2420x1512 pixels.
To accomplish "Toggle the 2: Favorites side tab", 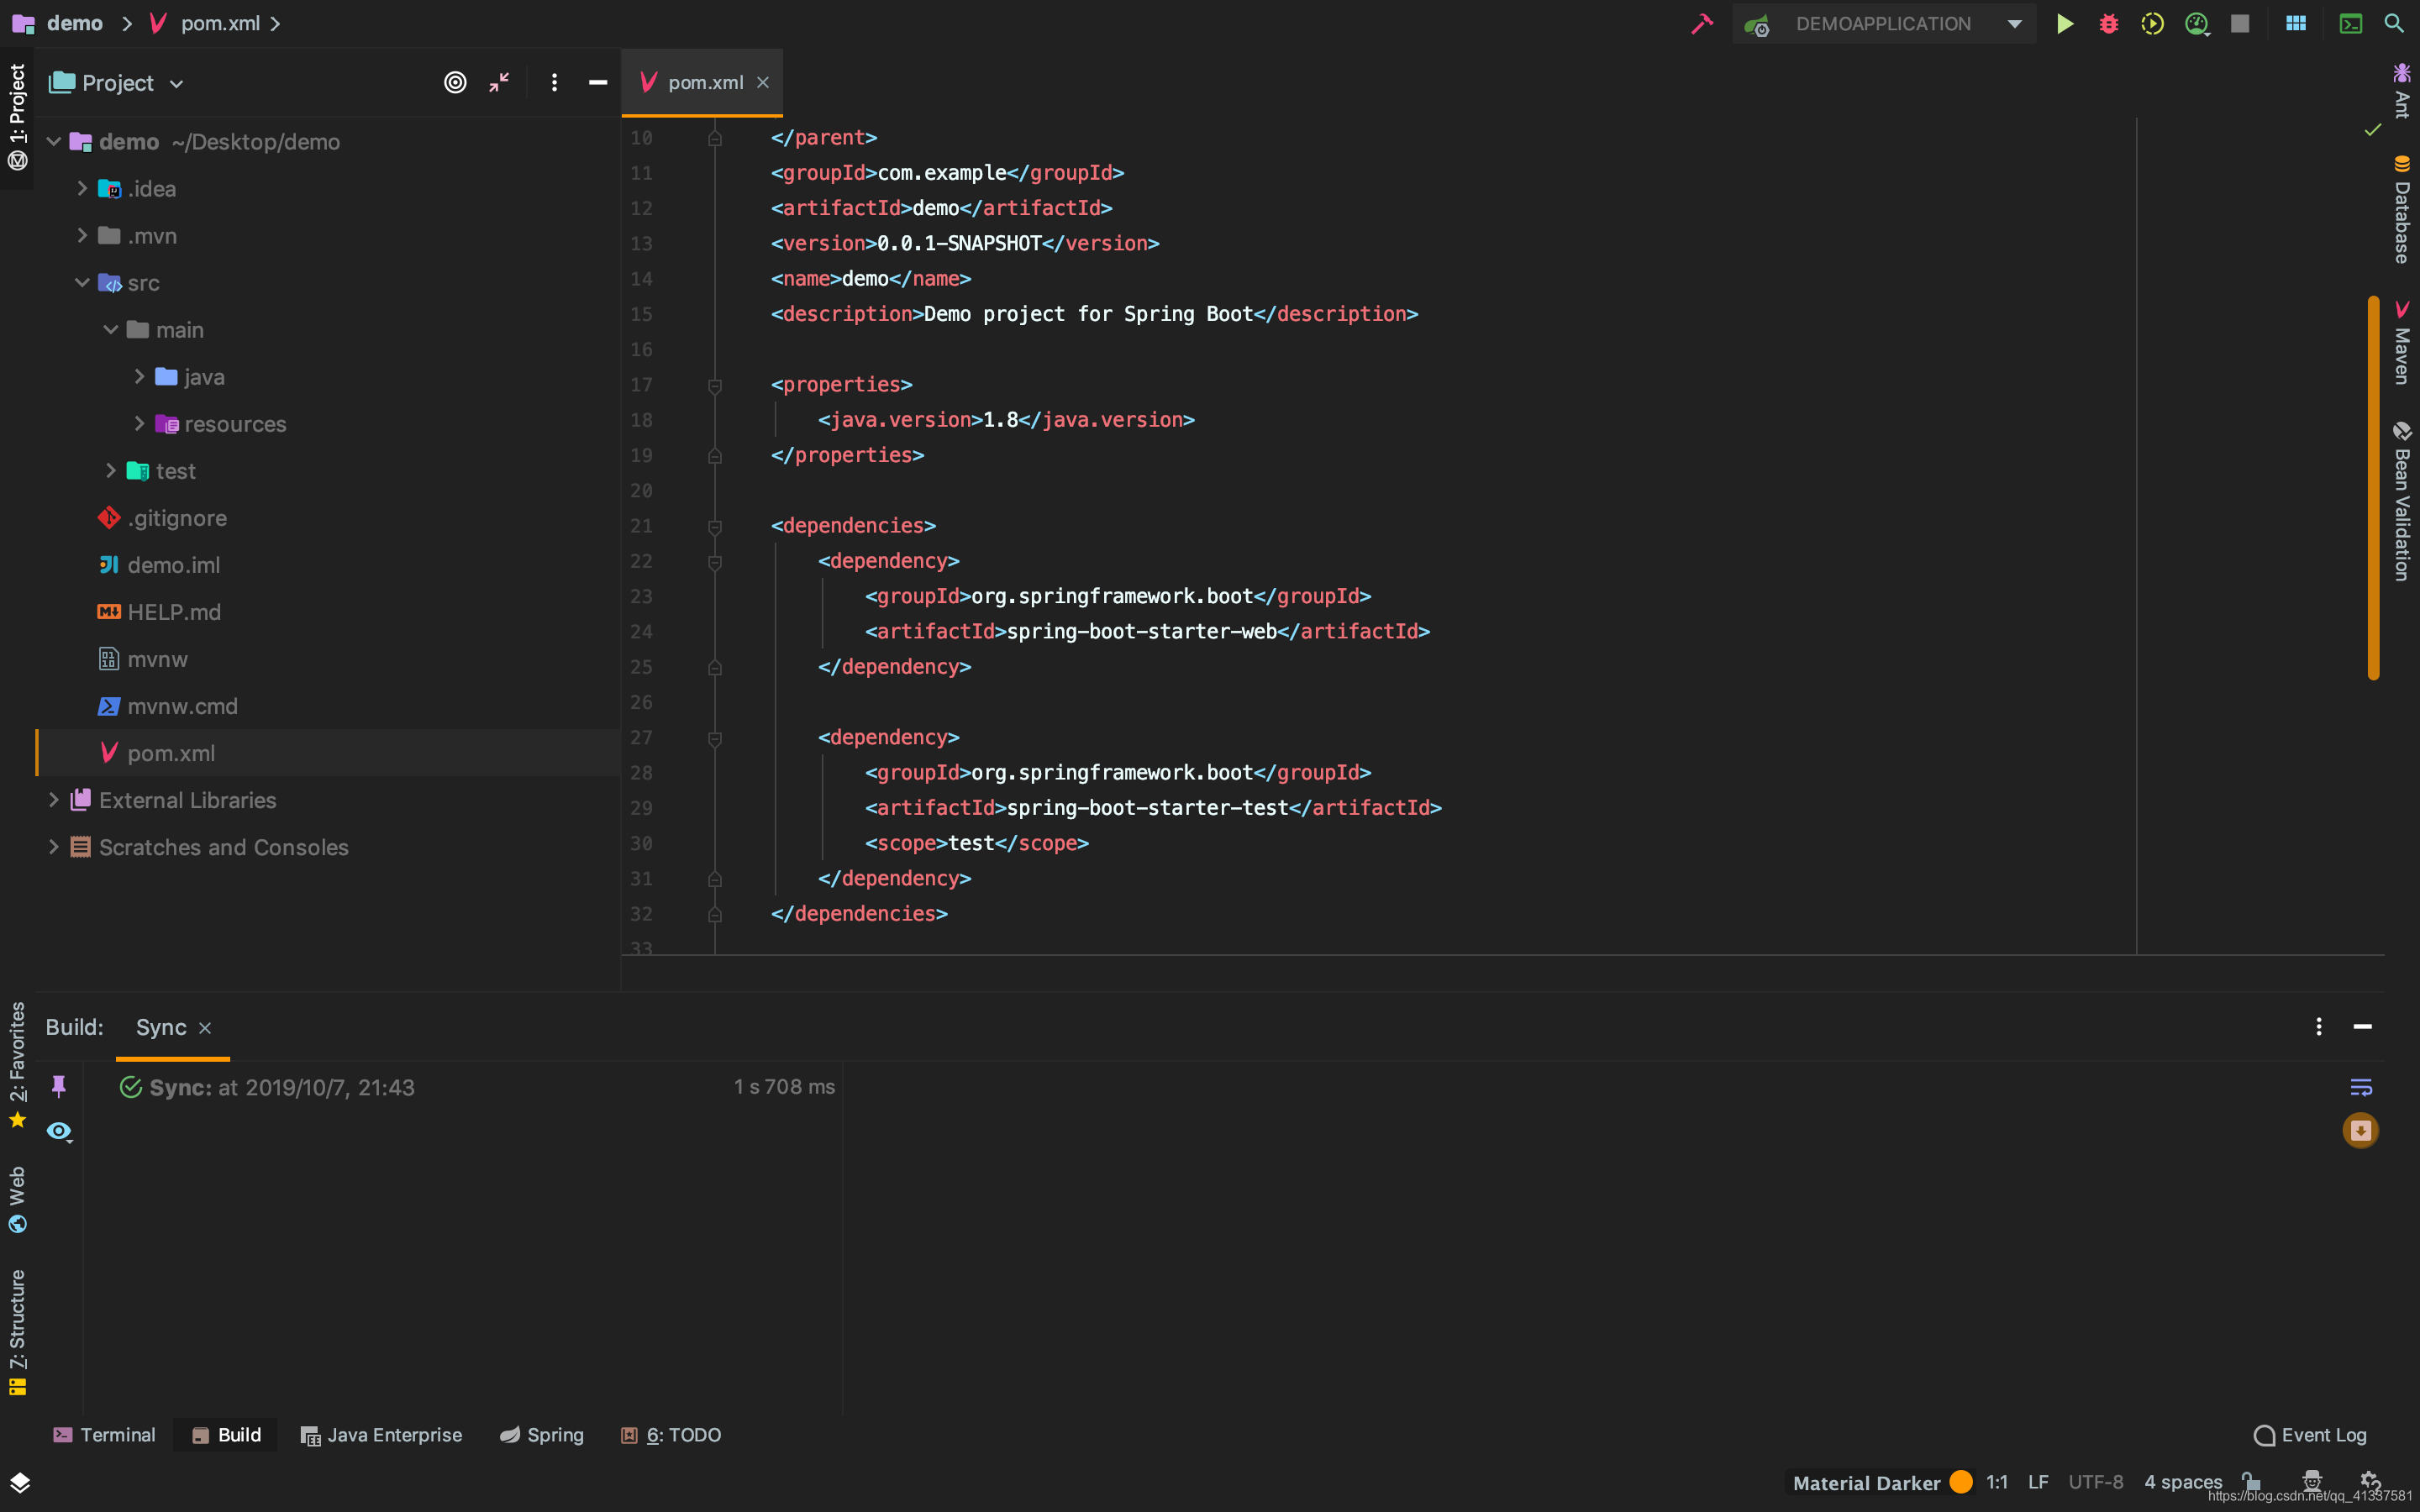I will (x=17, y=1065).
